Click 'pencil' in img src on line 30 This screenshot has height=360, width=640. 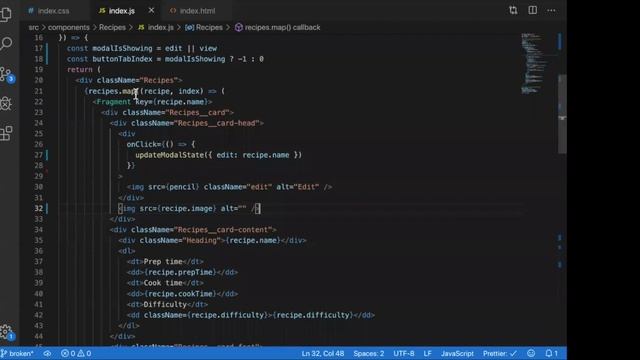pyautogui.click(x=182, y=187)
